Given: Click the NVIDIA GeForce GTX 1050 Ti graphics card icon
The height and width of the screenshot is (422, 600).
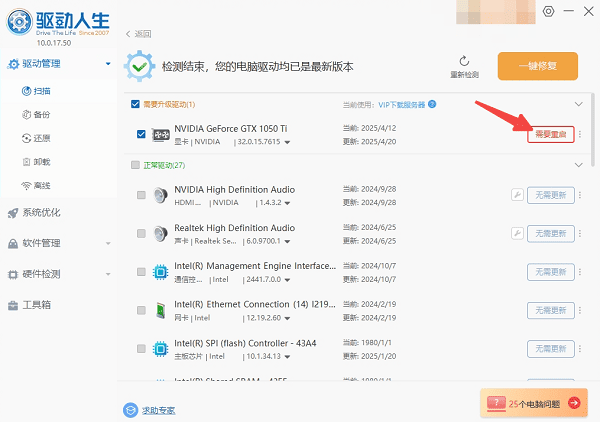Looking at the screenshot, I should click(161, 135).
